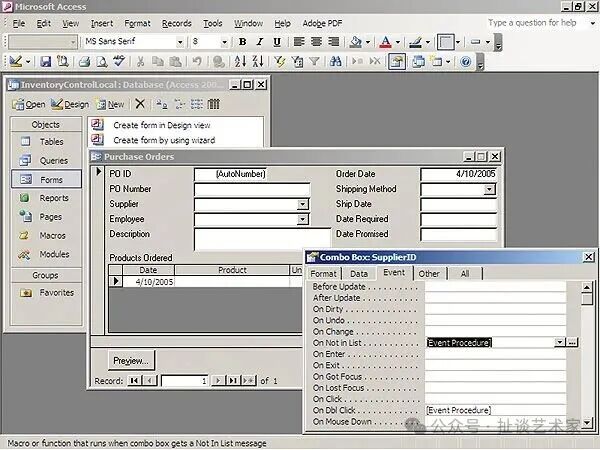The image size is (600, 450).
Task: Click the Properties toolbar icon
Action: (x=397, y=62)
